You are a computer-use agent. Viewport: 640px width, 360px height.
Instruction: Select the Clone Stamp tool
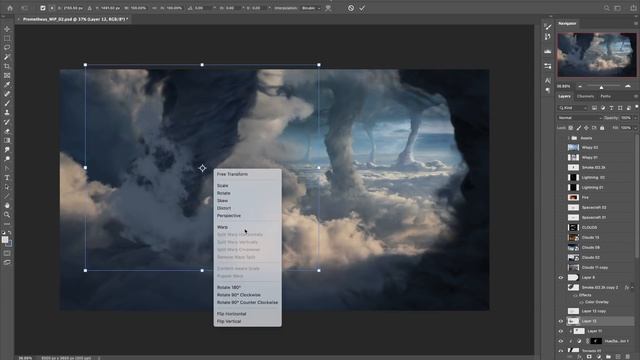pos(7,112)
